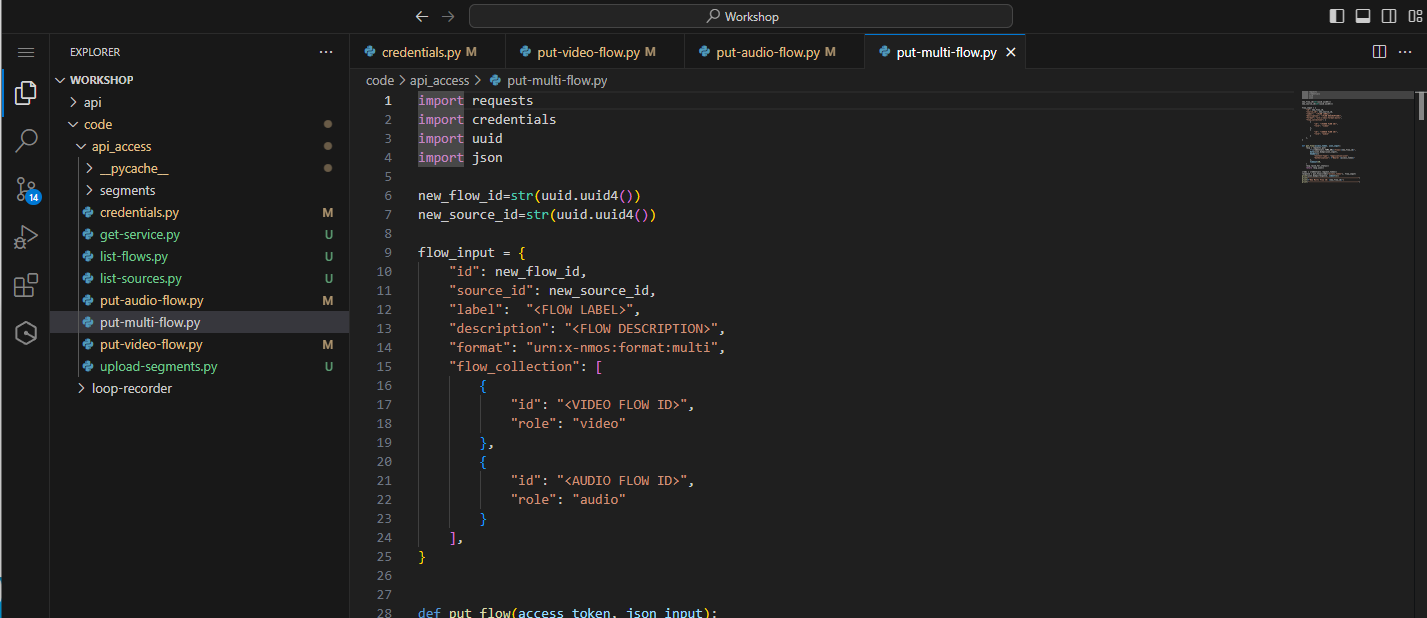Viewport: 1427px width, 618px height.
Task: Click the Workshop command center search box
Action: [x=741, y=16]
